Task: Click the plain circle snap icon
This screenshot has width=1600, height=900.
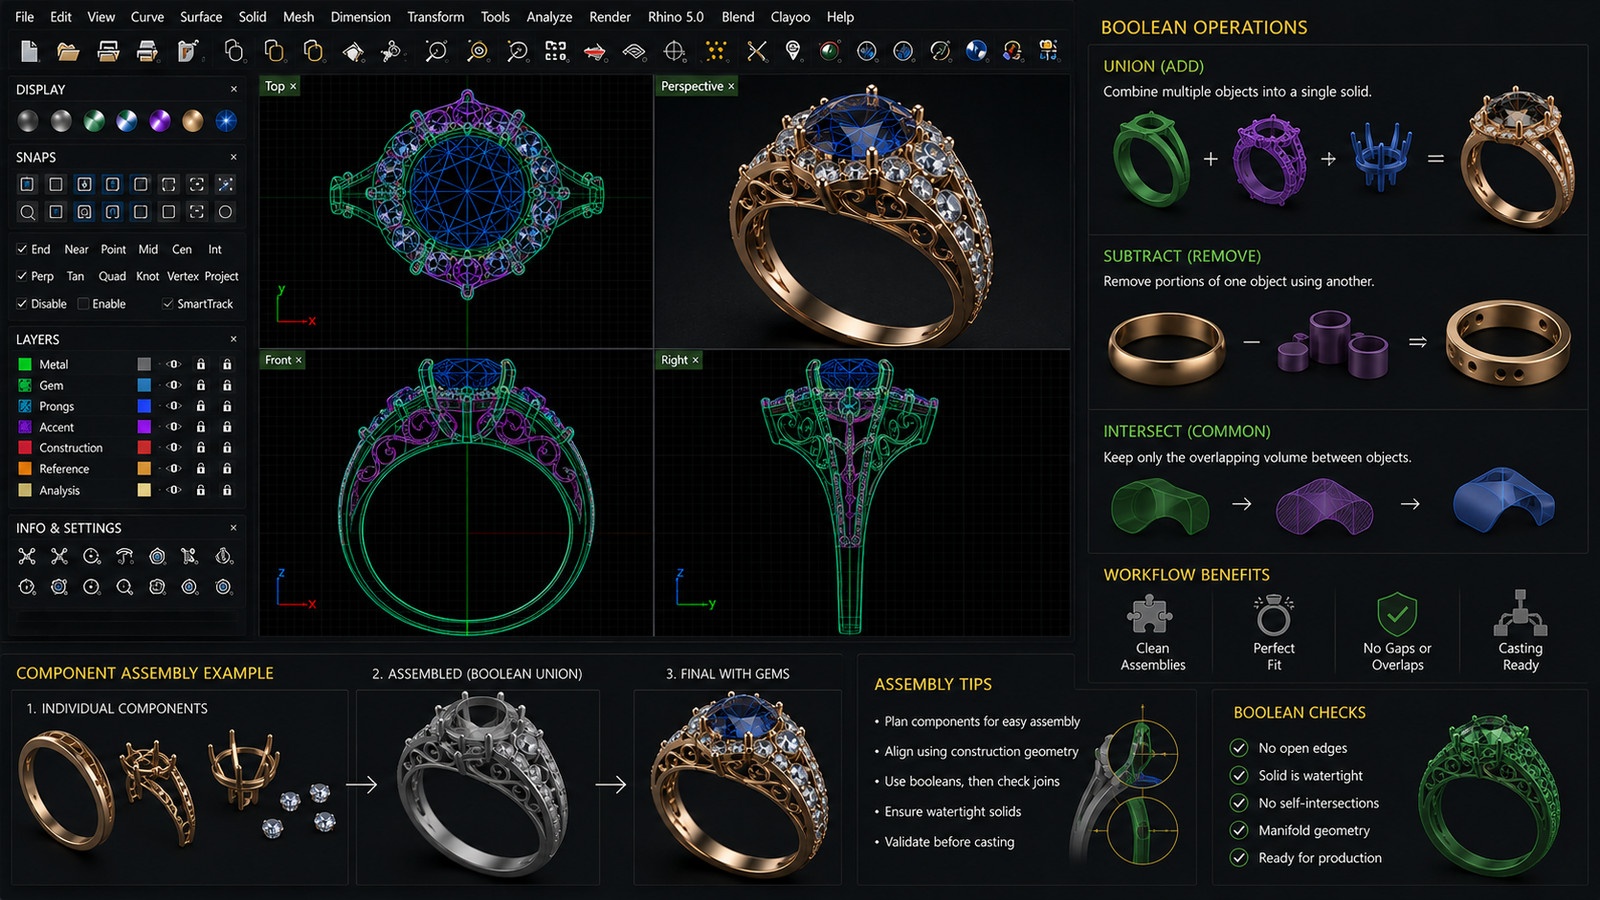Action: [x=226, y=212]
